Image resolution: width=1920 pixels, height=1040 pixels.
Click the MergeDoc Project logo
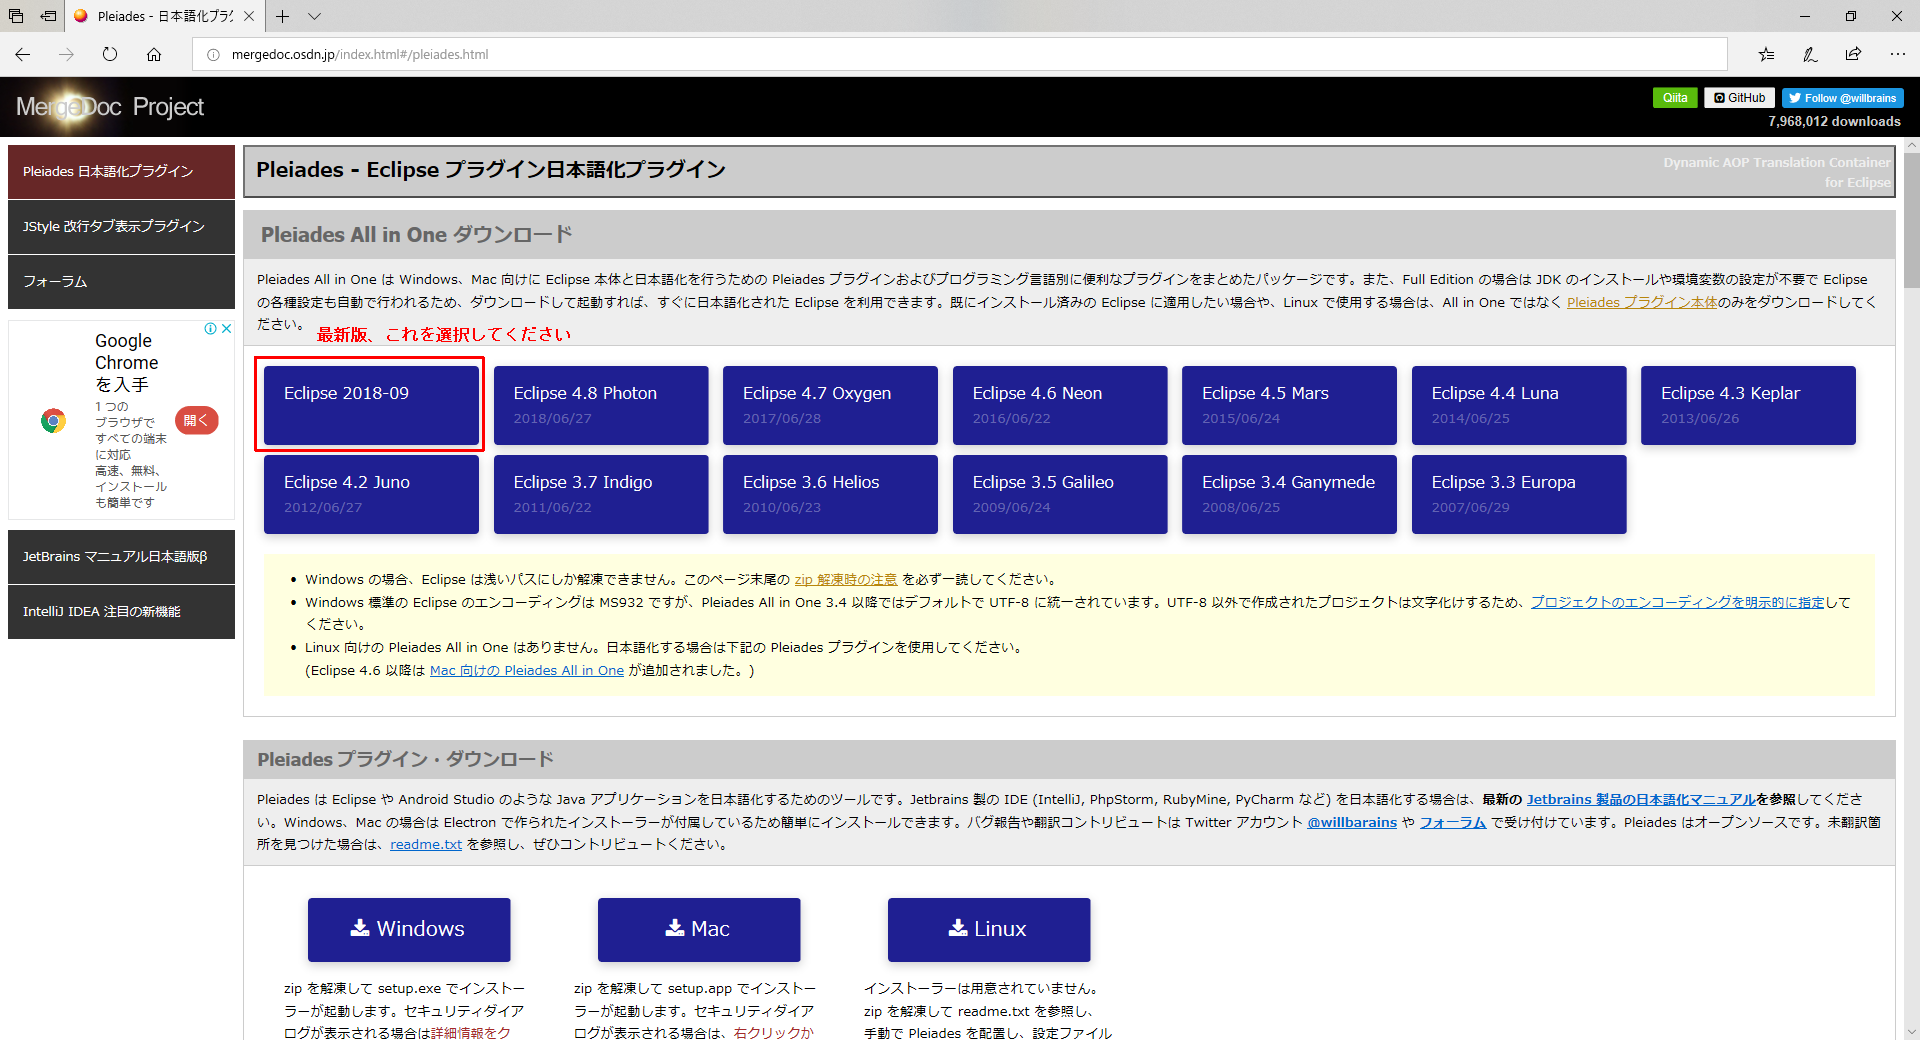110,106
